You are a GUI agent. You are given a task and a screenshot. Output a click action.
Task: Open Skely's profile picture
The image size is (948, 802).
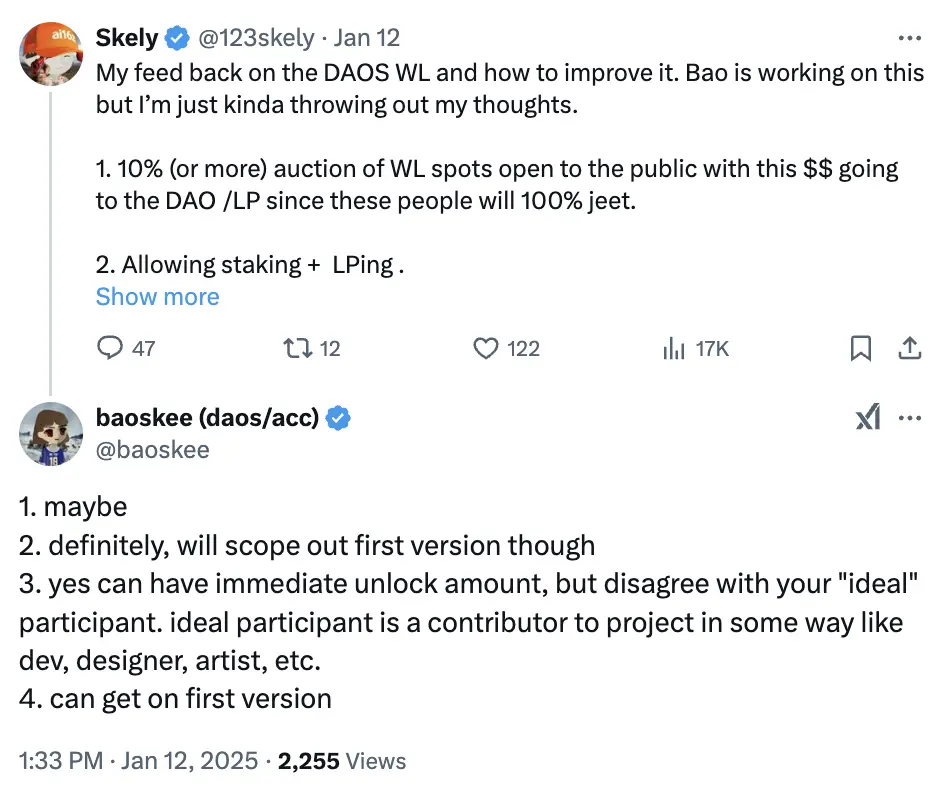point(51,54)
